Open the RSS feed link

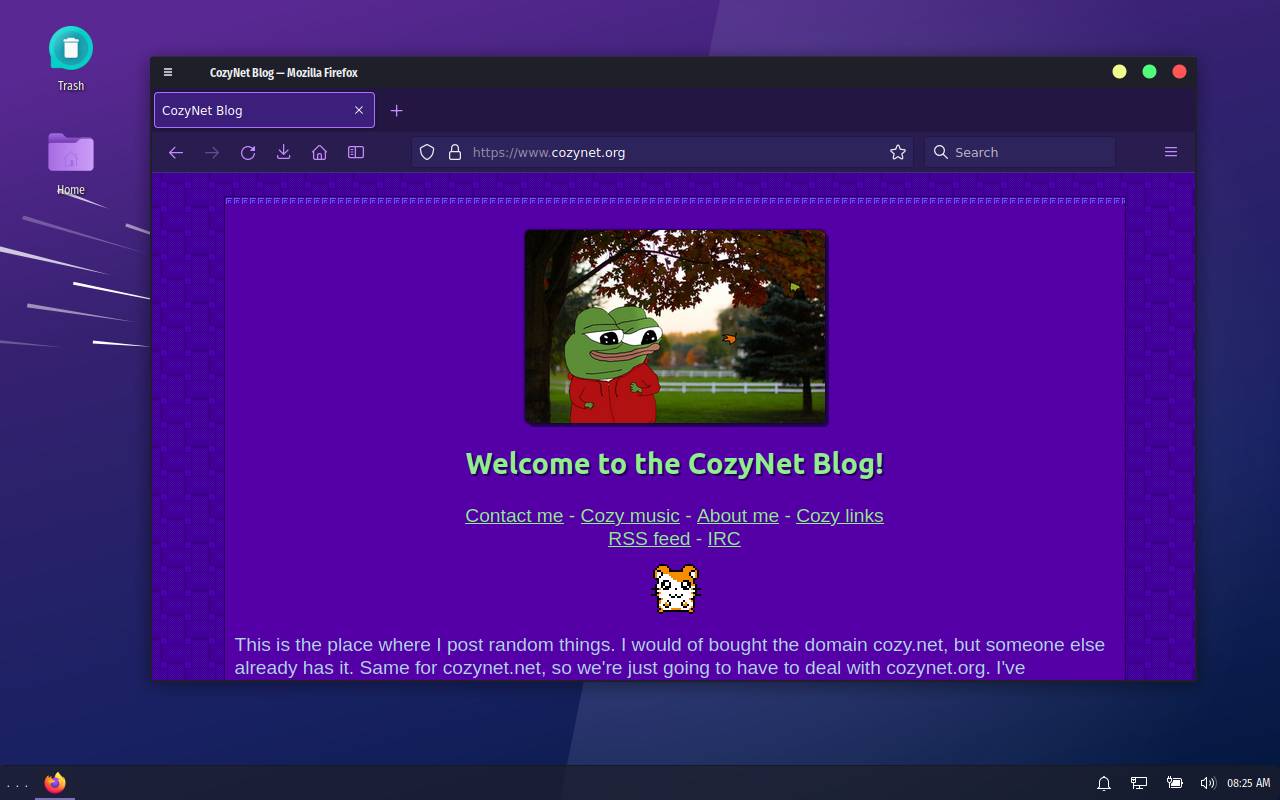click(649, 539)
